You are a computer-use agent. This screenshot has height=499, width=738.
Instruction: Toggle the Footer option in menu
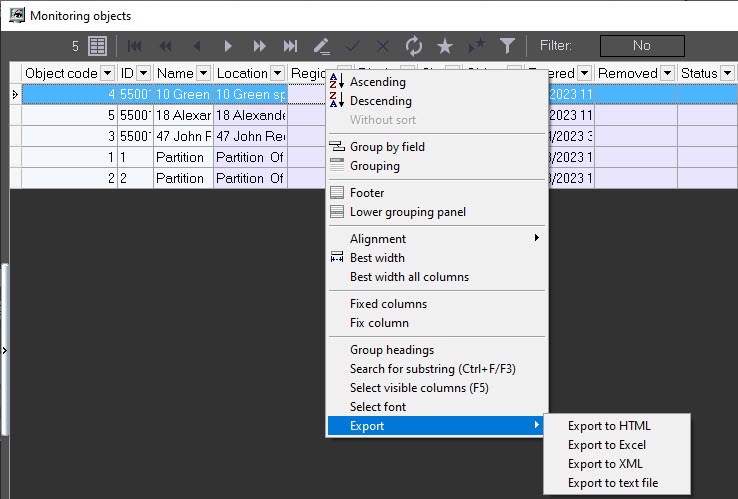click(x=367, y=193)
